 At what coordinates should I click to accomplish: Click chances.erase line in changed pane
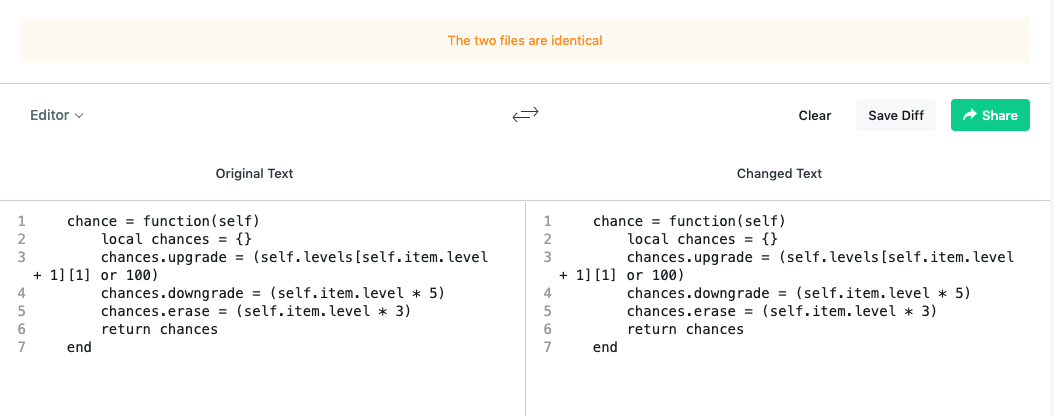tap(782, 312)
